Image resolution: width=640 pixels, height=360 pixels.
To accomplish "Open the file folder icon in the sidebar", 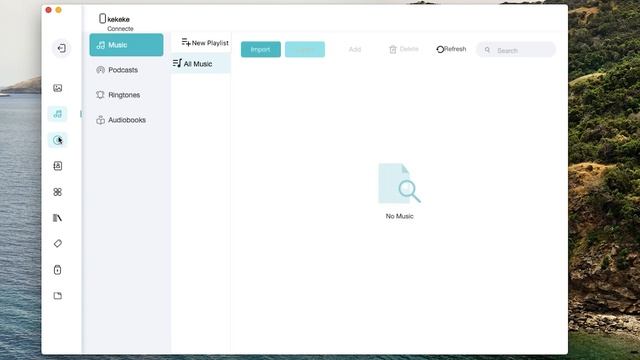I will pos(58,296).
